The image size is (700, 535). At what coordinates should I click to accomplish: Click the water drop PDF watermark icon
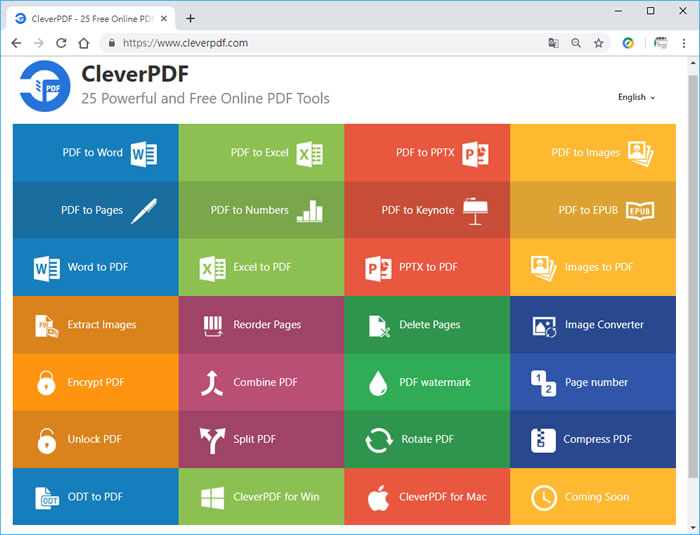pos(378,382)
